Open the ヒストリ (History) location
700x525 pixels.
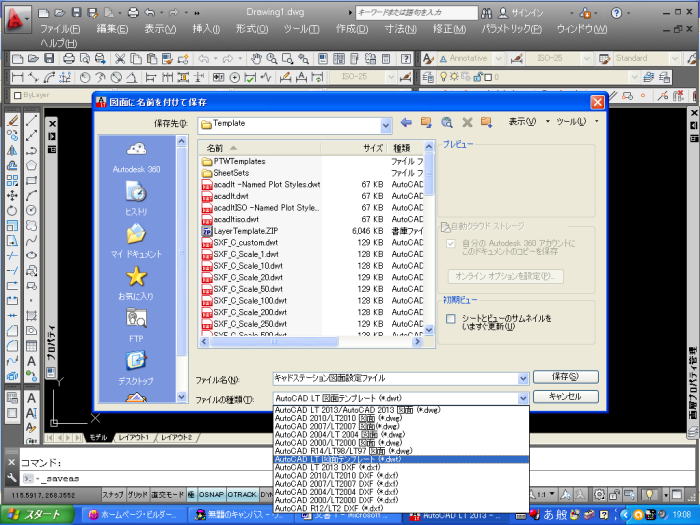136,199
